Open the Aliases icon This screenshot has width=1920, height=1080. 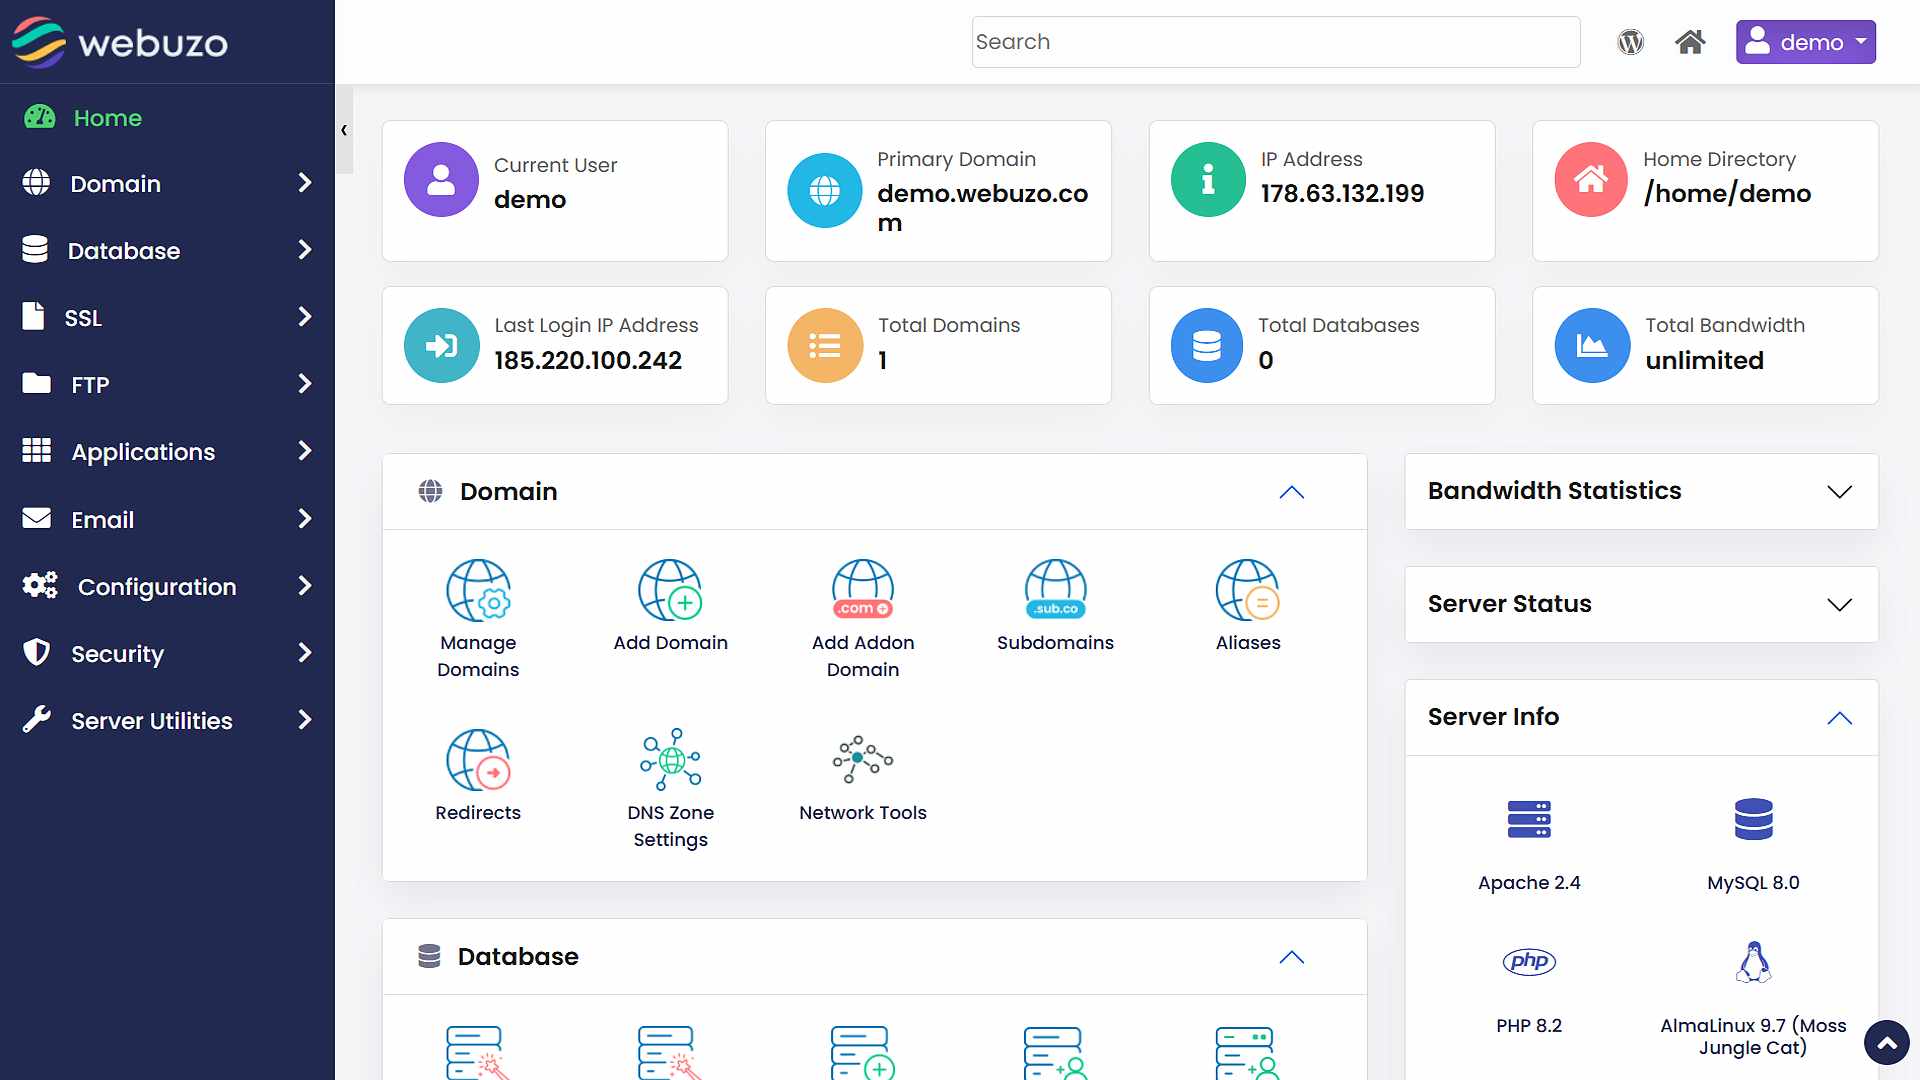coord(1248,590)
